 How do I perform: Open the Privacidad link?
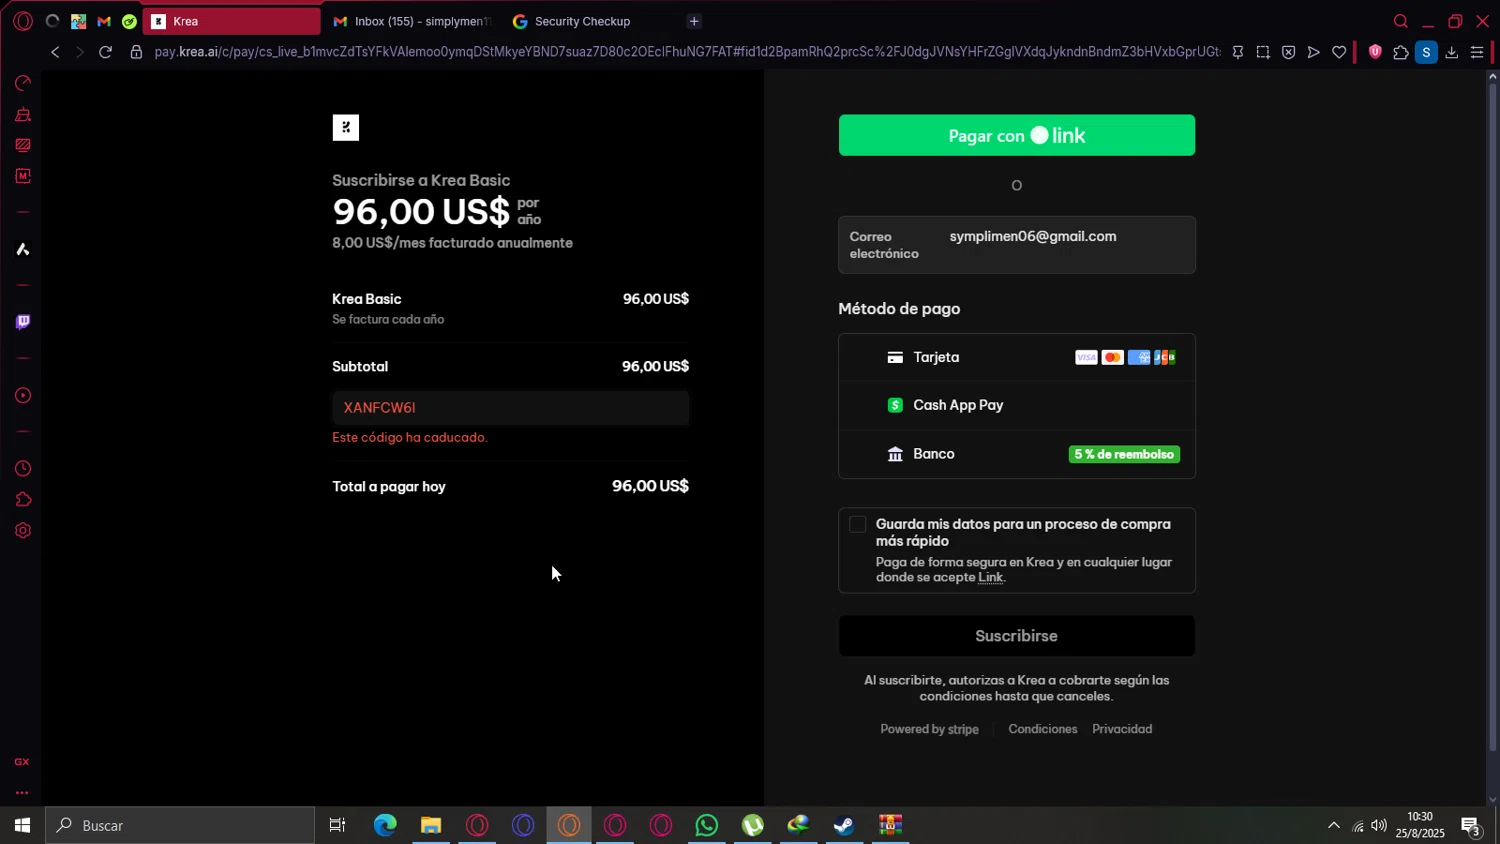(1122, 729)
